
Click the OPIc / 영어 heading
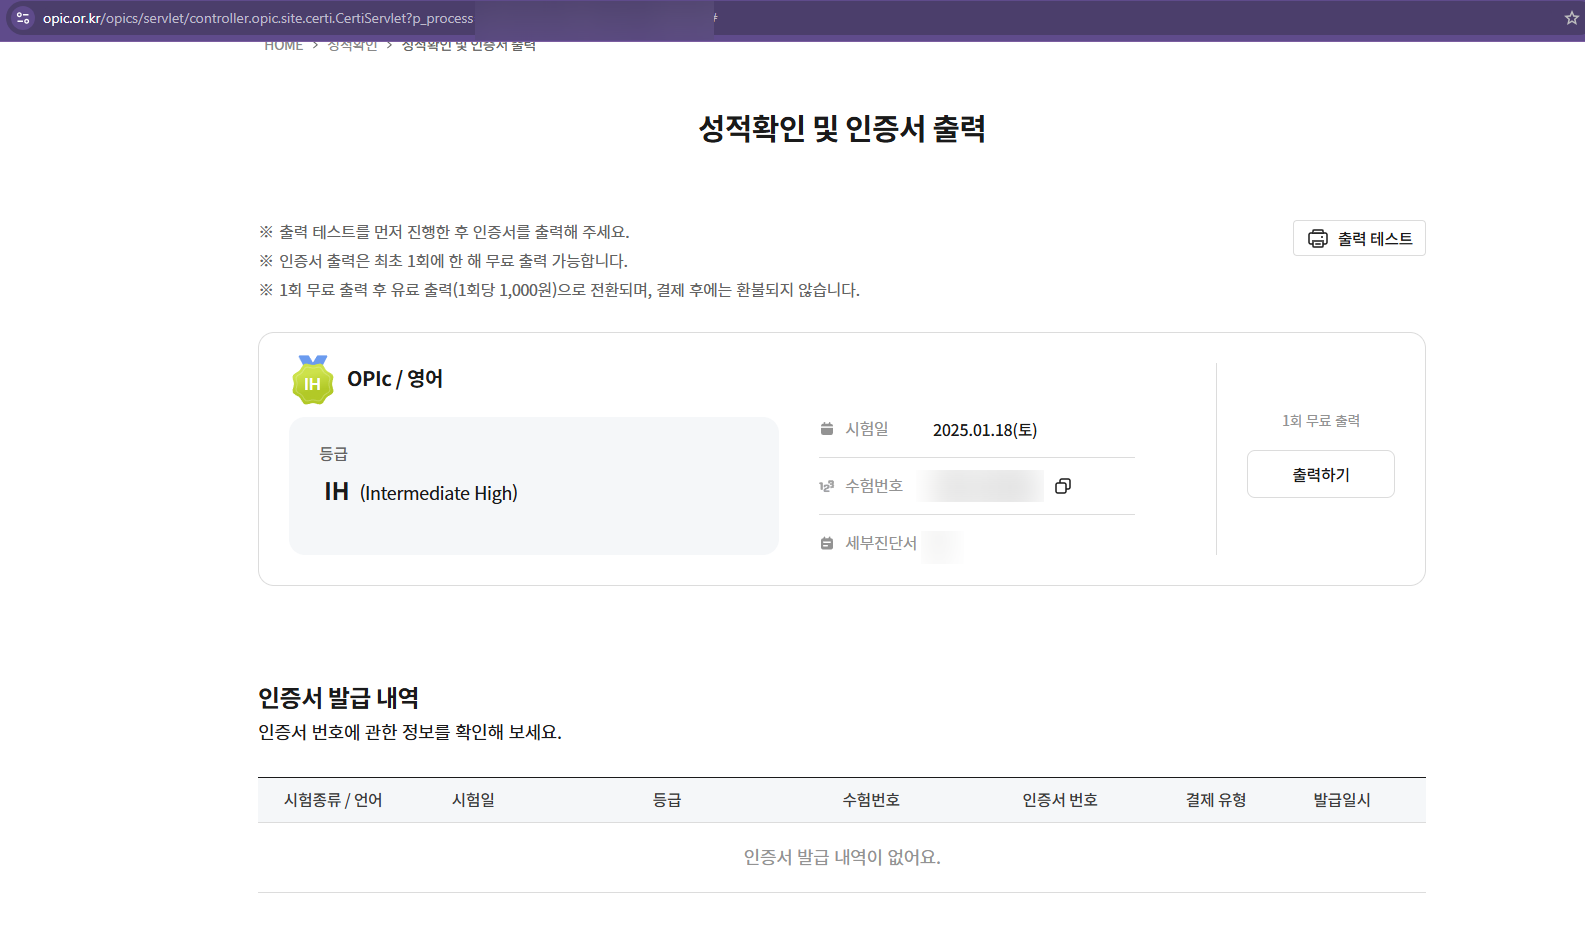pyautogui.click(x=395, y=379)
